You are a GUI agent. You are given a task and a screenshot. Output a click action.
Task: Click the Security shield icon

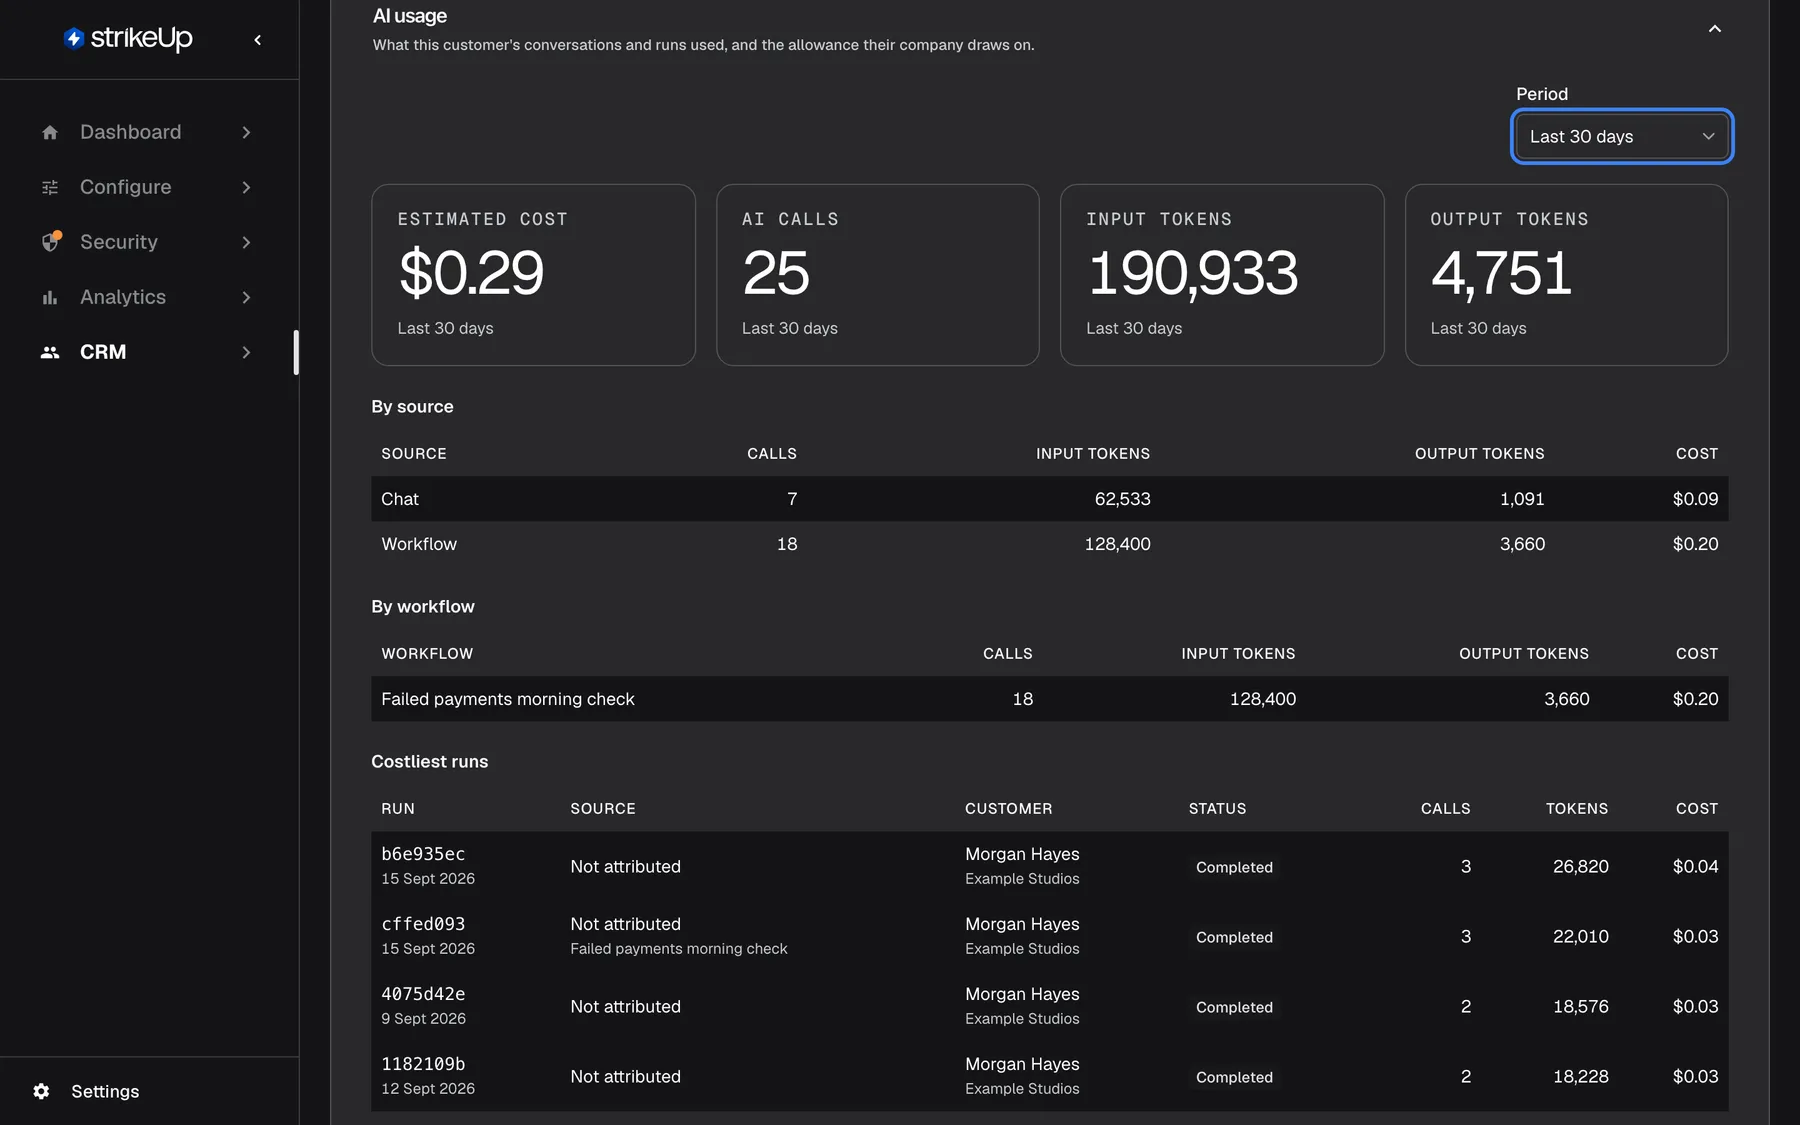pos(51,242)
